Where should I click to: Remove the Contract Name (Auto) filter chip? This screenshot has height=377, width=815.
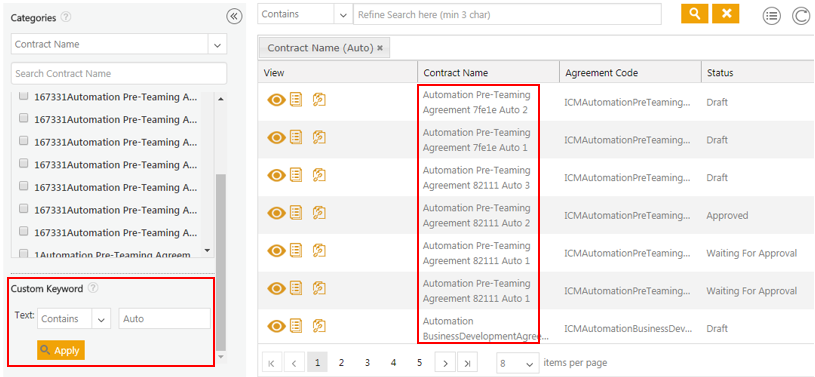pos(380,48)
